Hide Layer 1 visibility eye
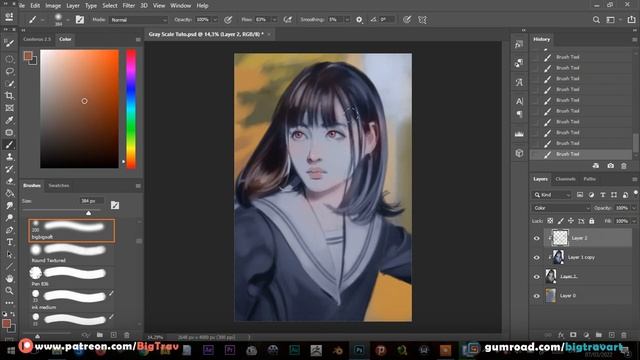The image size is (640, 360). click(537, 277)
